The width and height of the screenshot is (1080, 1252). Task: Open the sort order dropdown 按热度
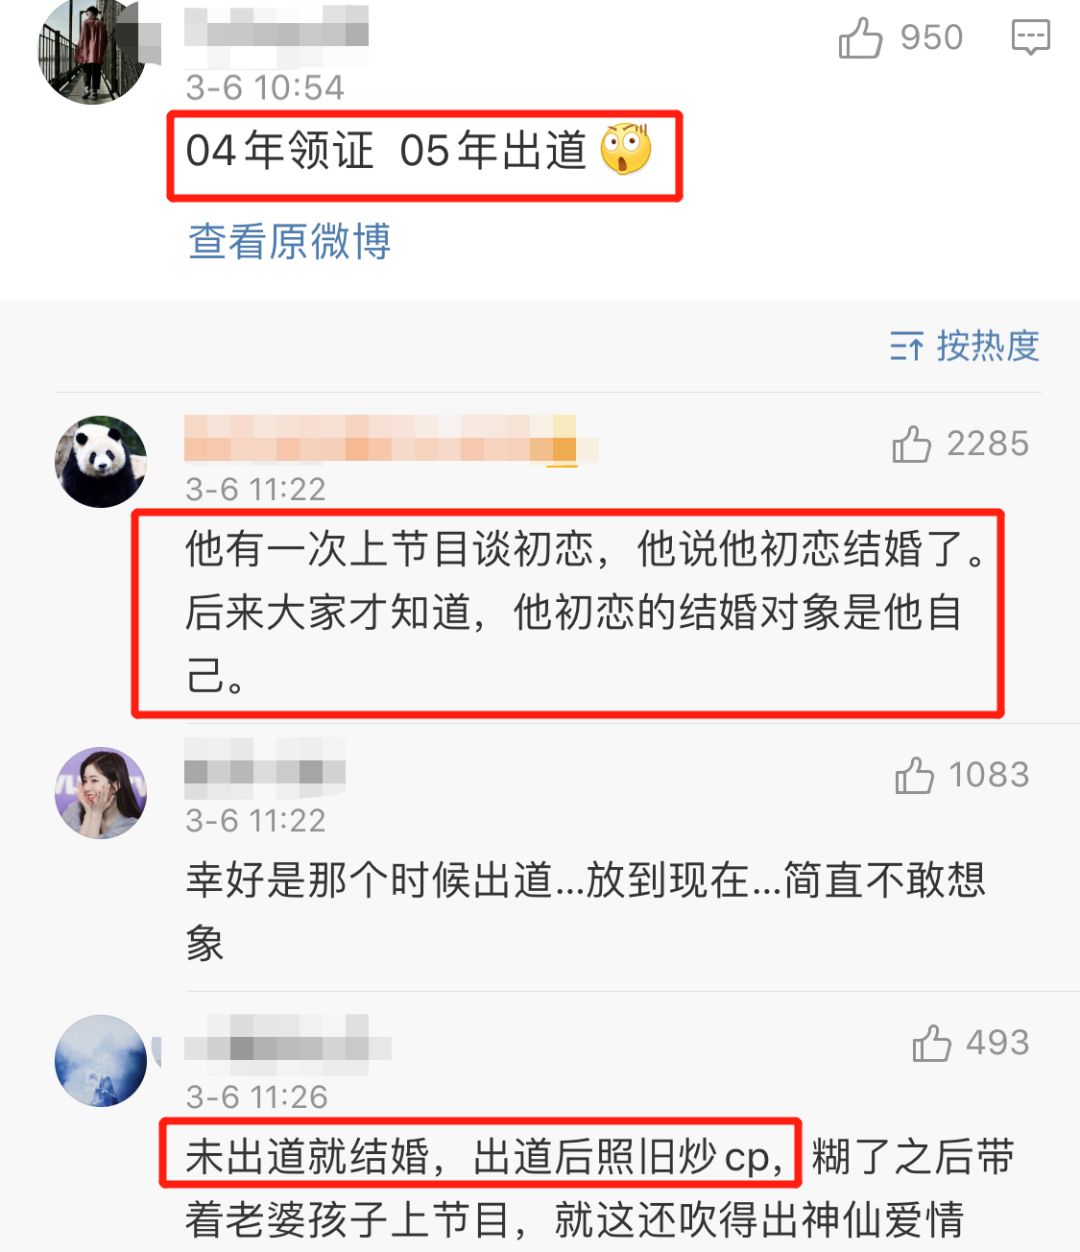(x=965, y=346)
